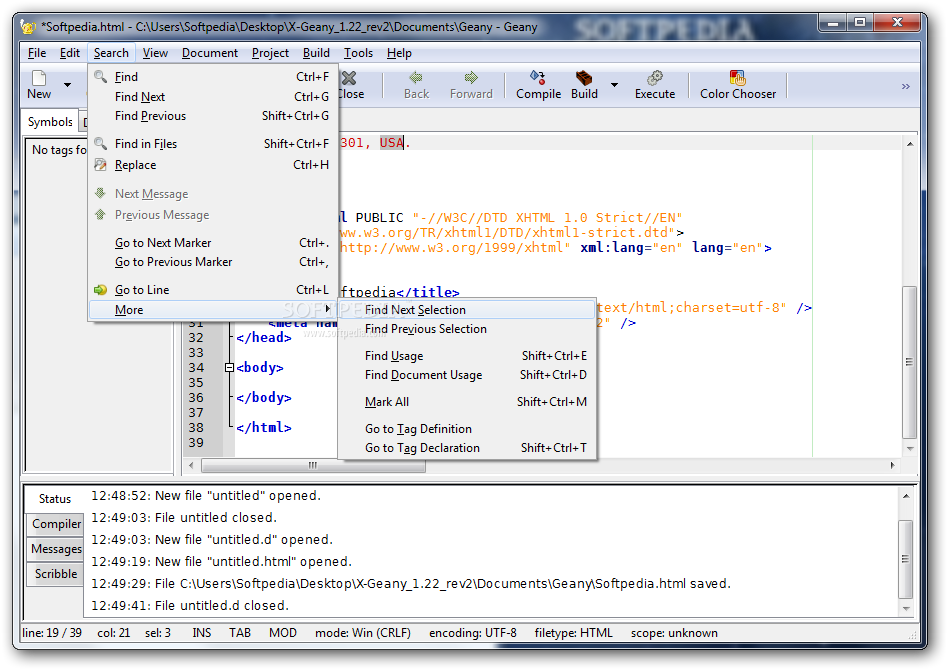Click the </html> closing tag text
The height and width of the screenshot is (670, 948).
(264, 428)
